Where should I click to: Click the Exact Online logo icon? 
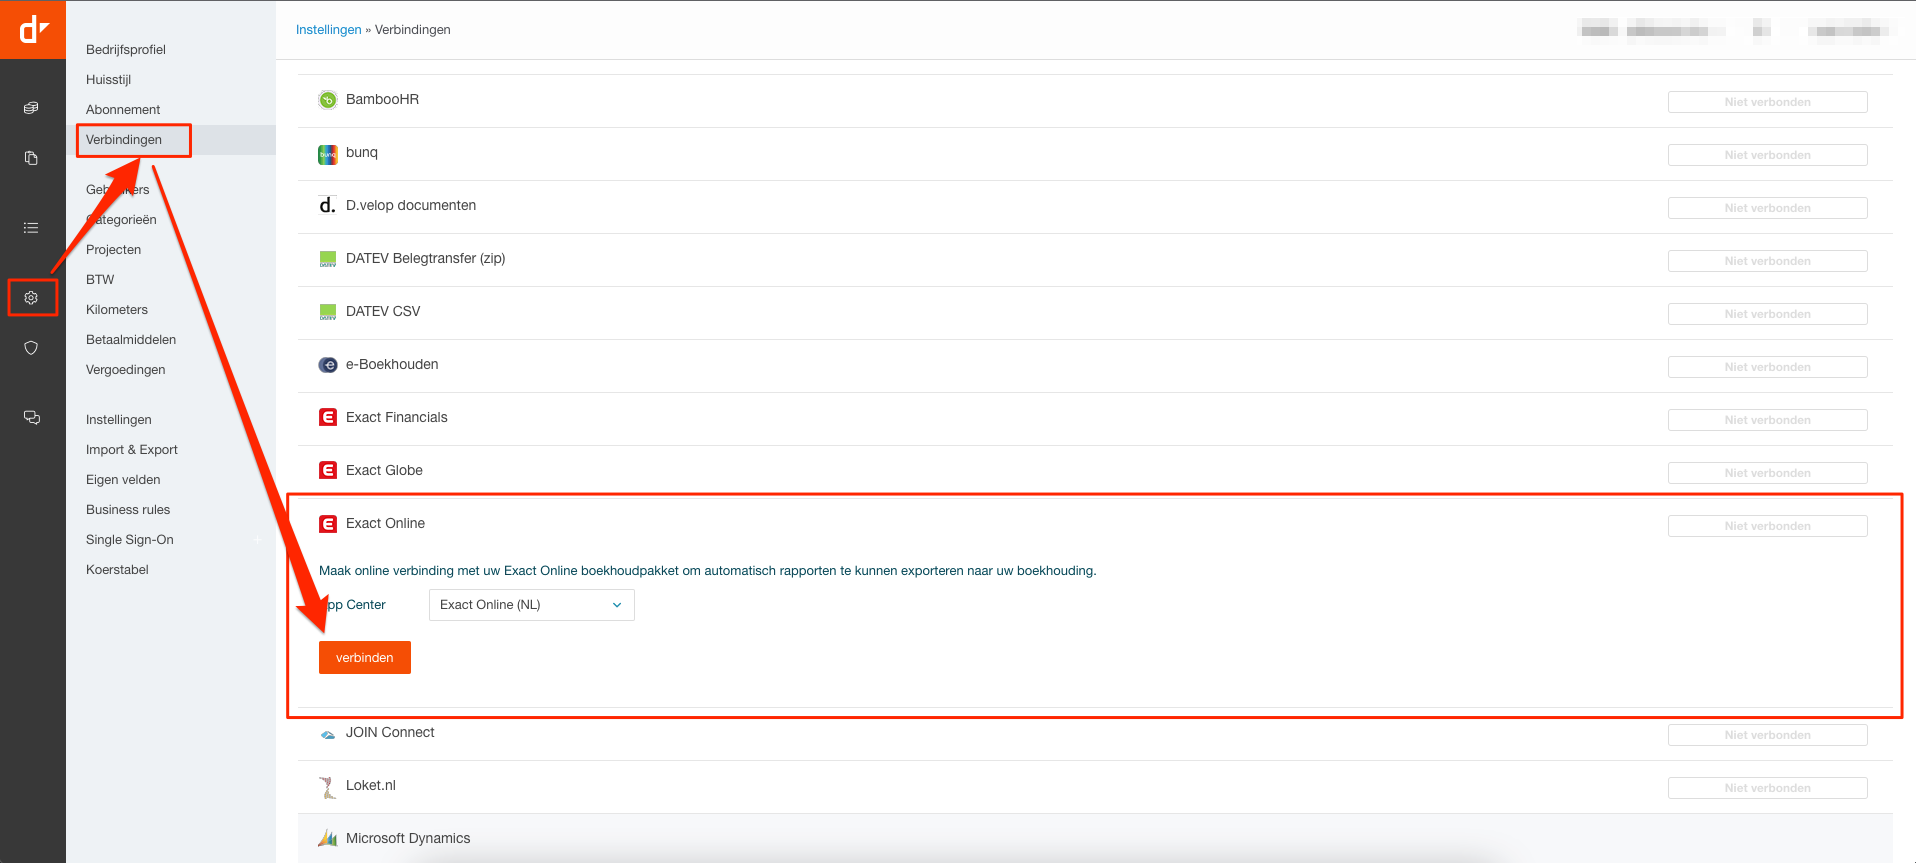[x=328, y=523]
